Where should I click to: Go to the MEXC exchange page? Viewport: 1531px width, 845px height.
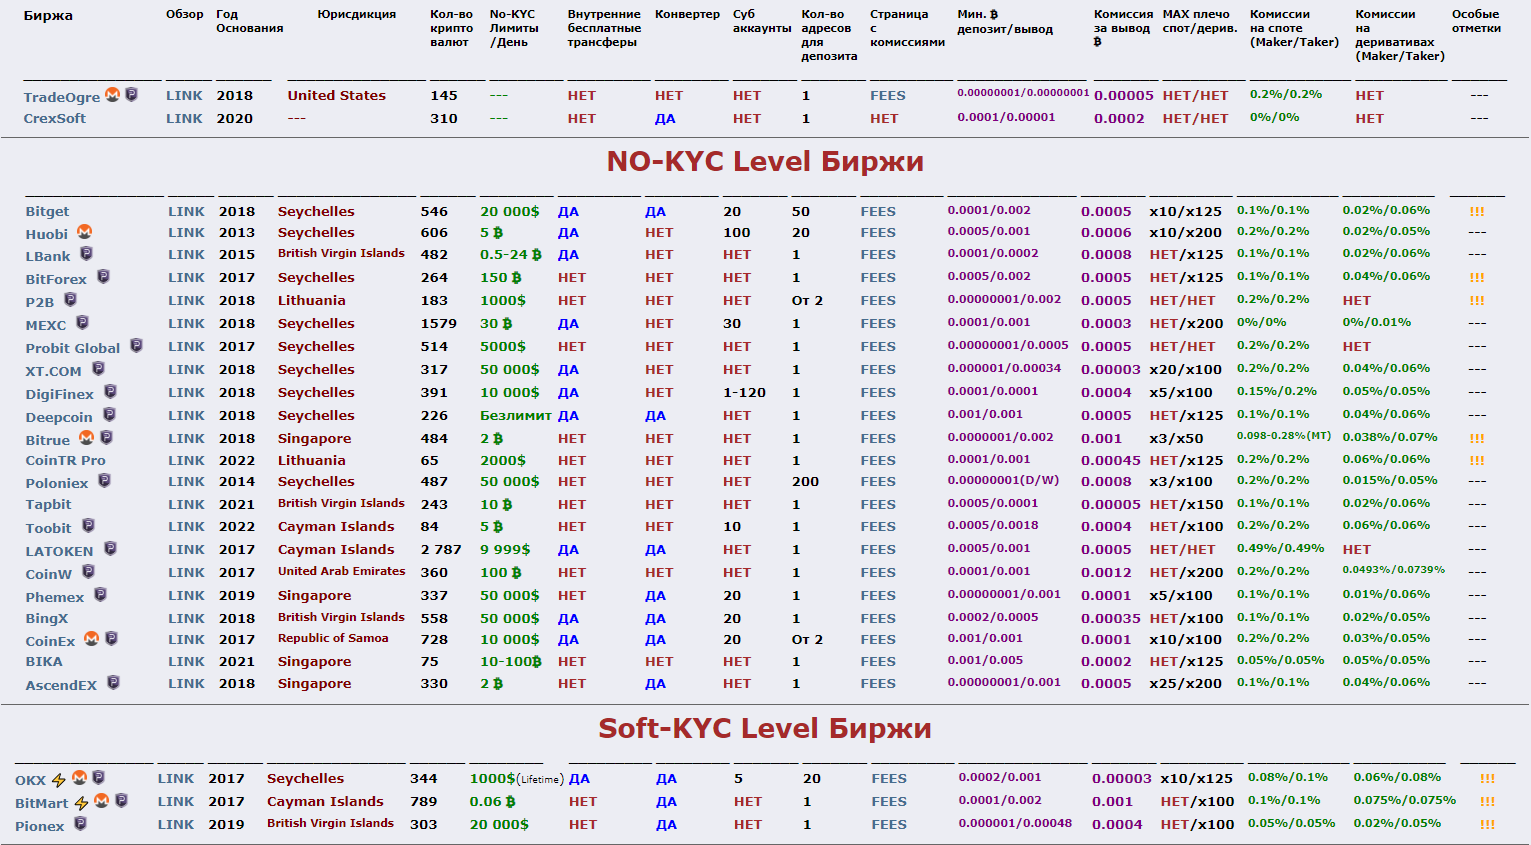pyautogui.click(x=46, y=325)
